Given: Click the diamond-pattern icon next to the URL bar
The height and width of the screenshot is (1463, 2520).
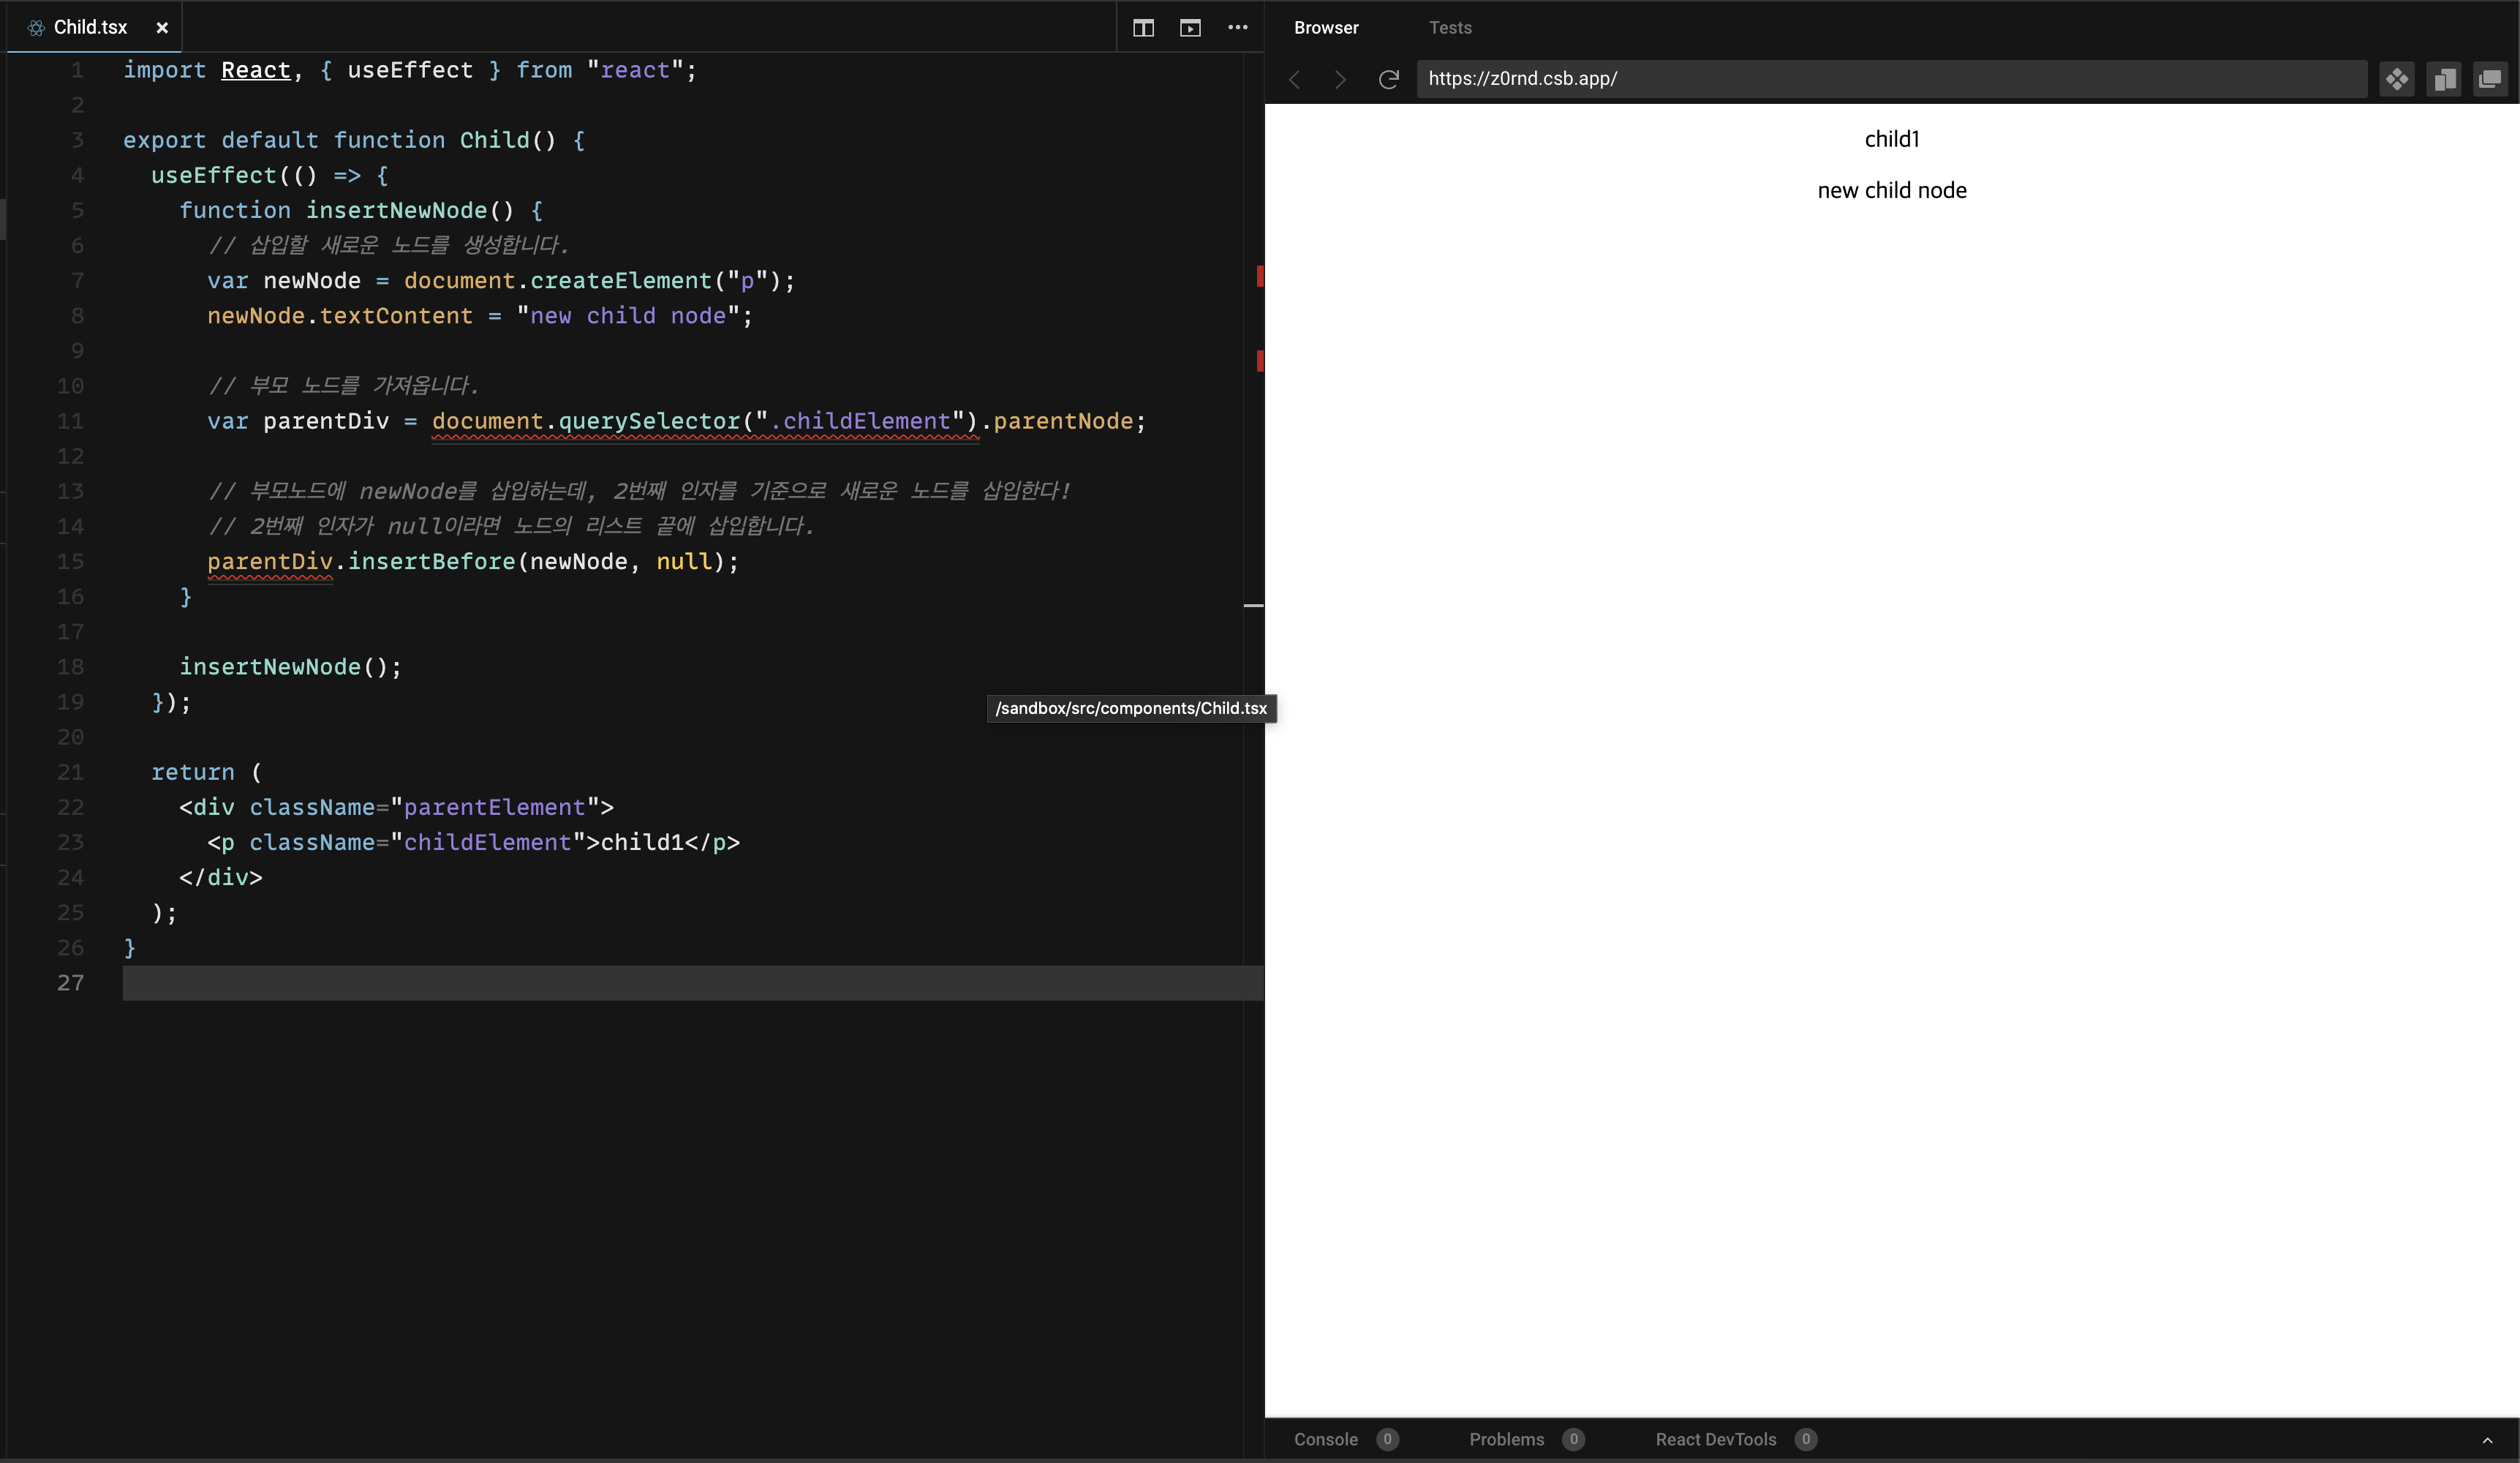Looking at the screenshot, I should point(2397,79).
